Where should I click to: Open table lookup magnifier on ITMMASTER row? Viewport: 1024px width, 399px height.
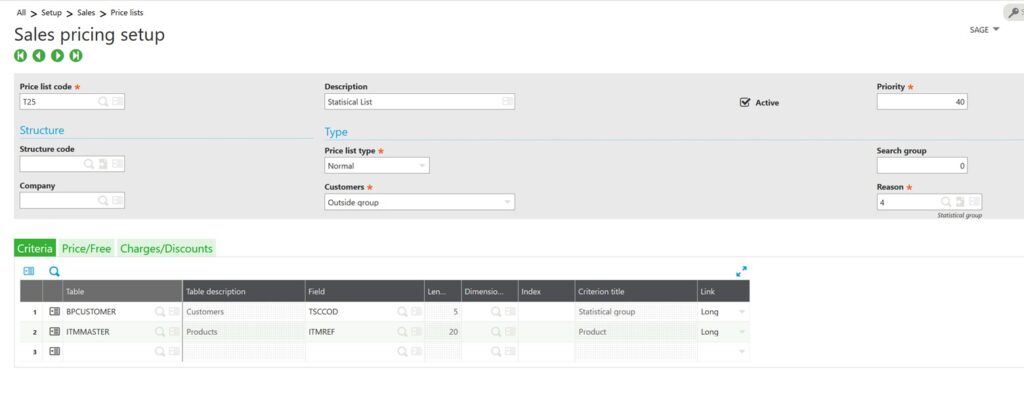coord(160,332)
